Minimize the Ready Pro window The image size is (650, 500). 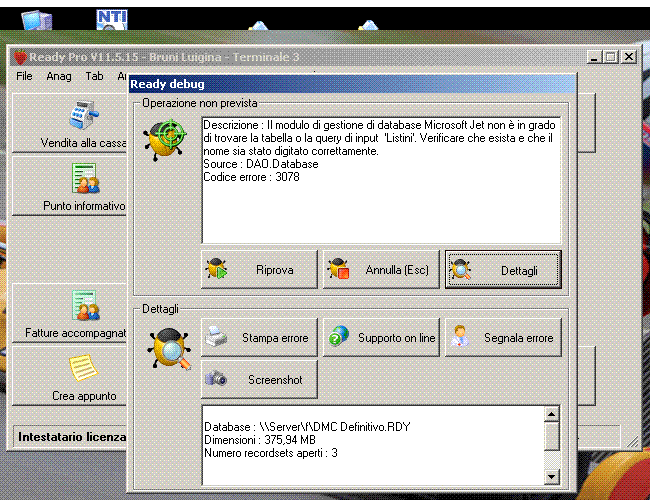594,57
